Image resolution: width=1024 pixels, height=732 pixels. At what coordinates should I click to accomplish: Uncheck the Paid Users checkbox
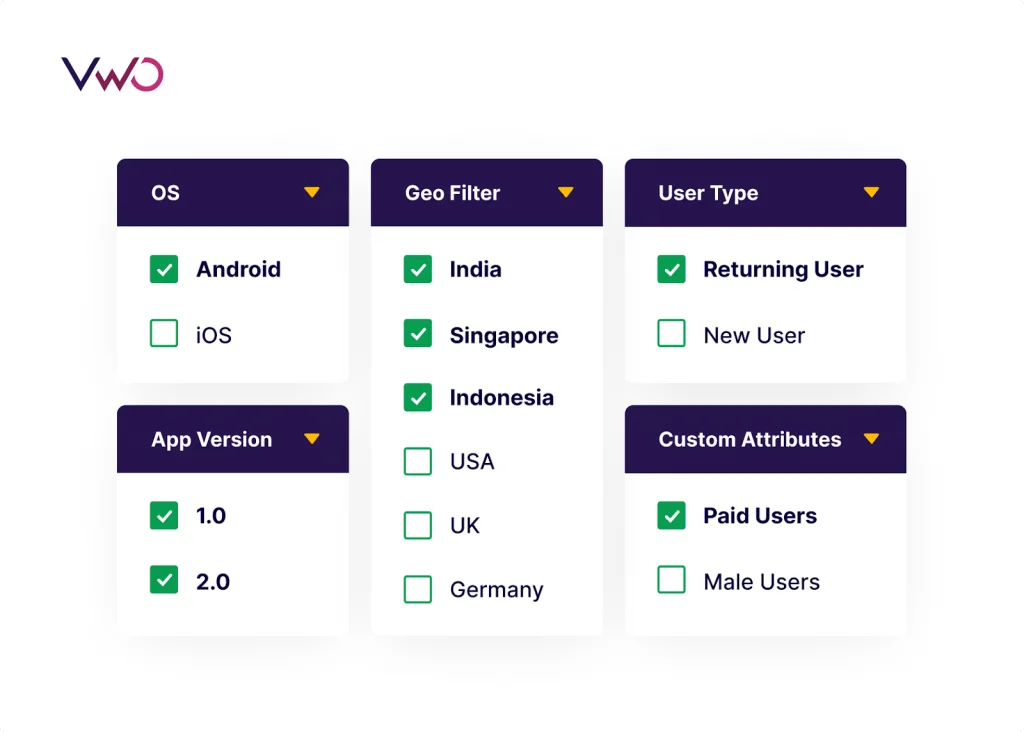(x=672, y=516)
